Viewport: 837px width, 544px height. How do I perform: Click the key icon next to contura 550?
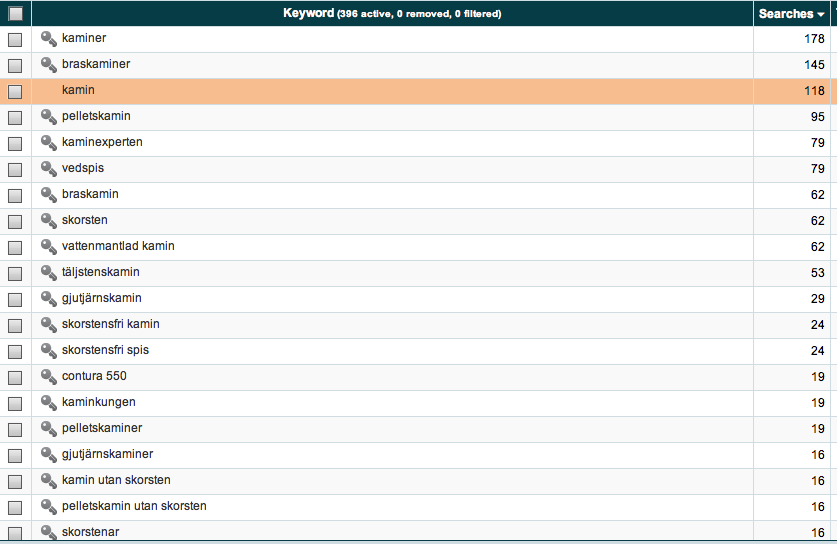point(48,377)
